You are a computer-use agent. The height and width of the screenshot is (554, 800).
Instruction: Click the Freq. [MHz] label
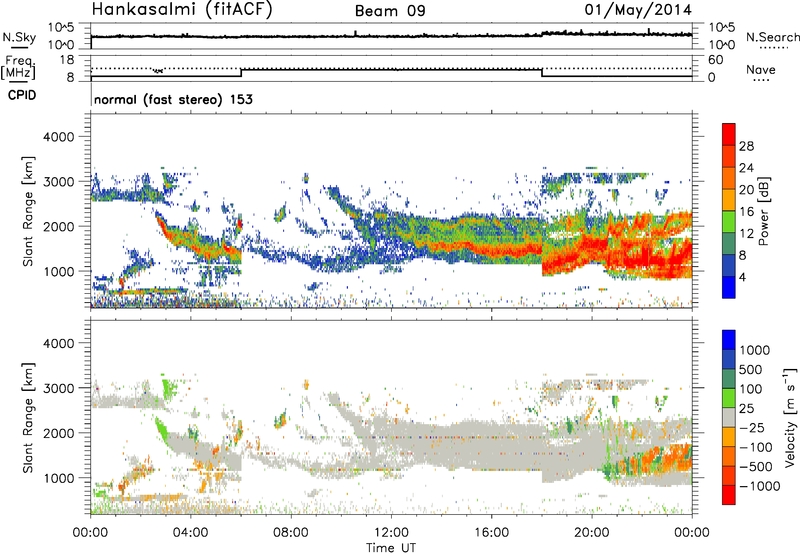pyautogui.click(x=18, y=68)
